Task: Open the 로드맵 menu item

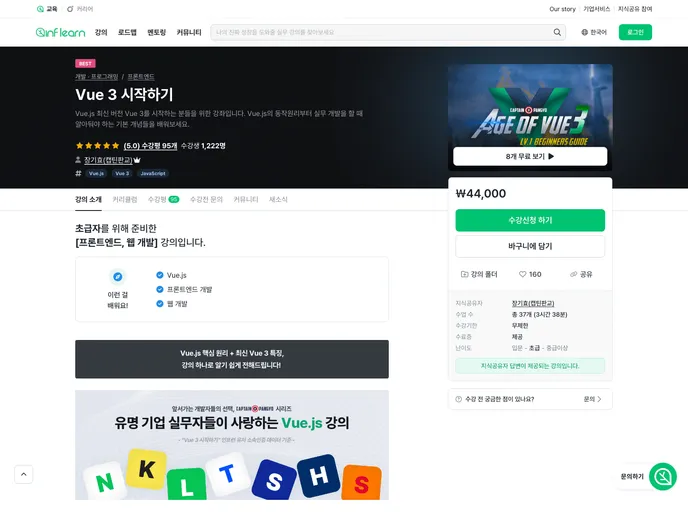Action: [127, 32]
